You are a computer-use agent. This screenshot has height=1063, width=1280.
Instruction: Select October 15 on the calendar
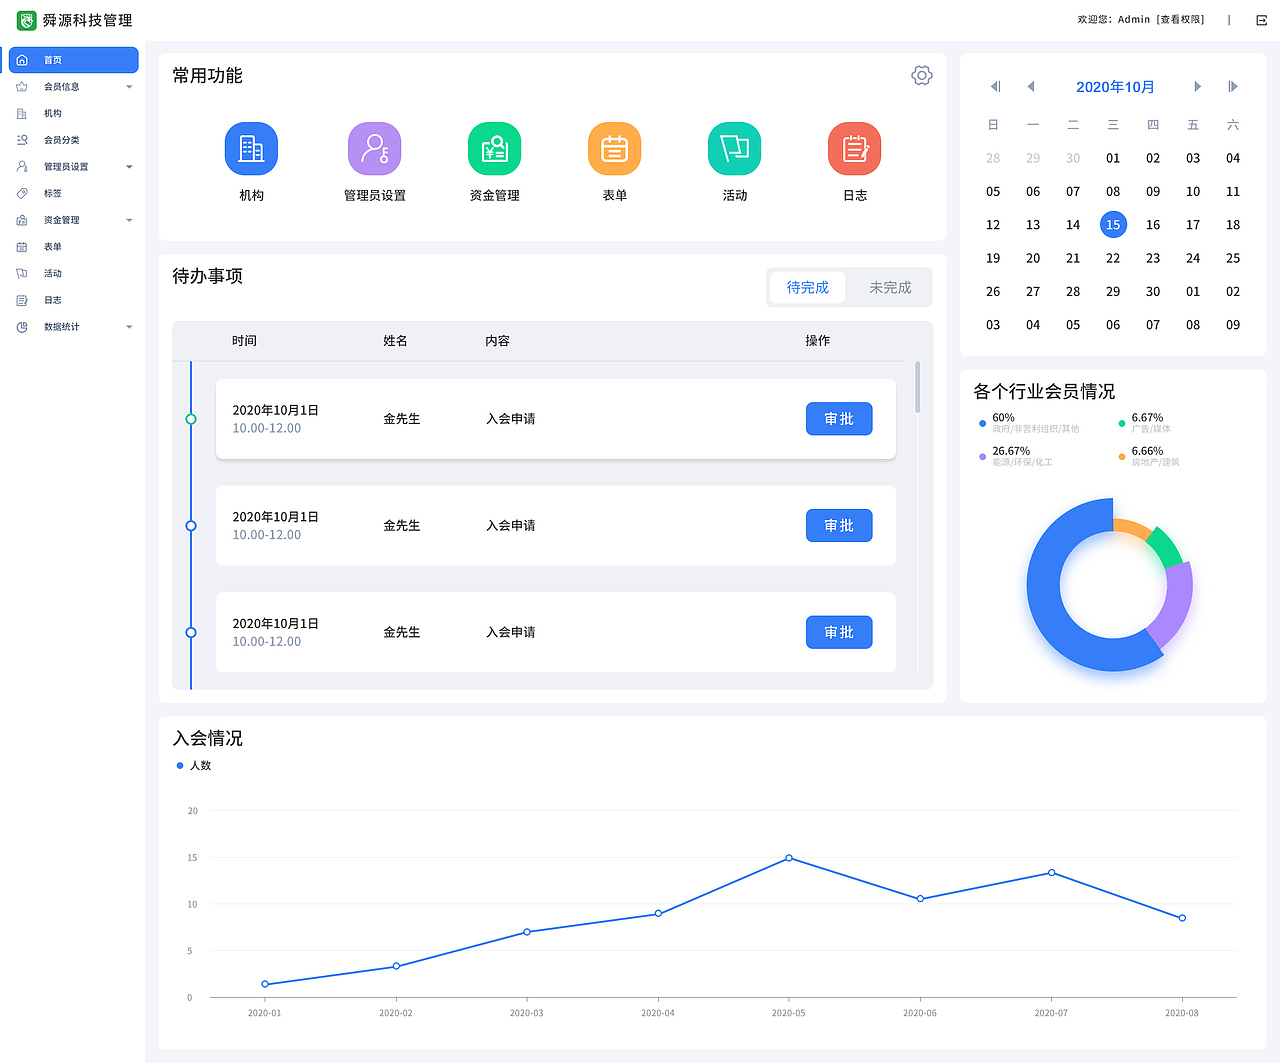1113,224
